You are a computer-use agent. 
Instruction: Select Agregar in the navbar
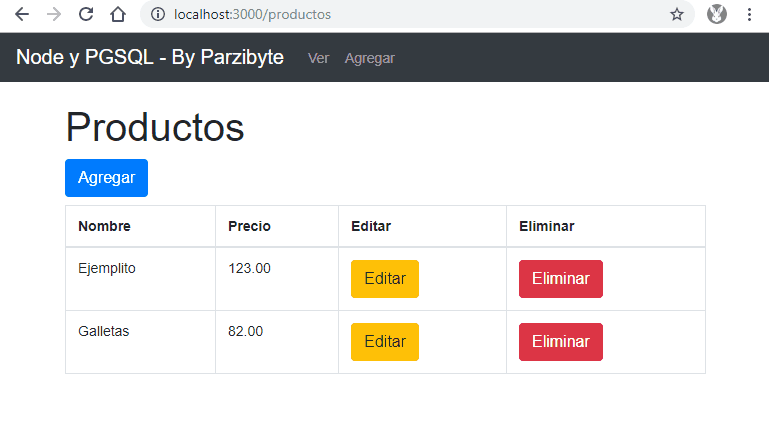370,58
